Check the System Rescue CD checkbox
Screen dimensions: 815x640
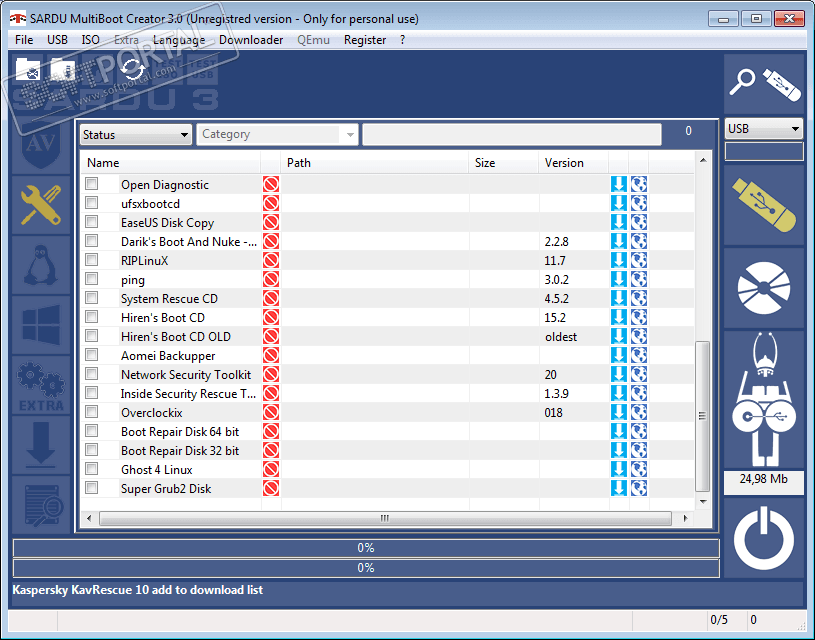point(92,298)
